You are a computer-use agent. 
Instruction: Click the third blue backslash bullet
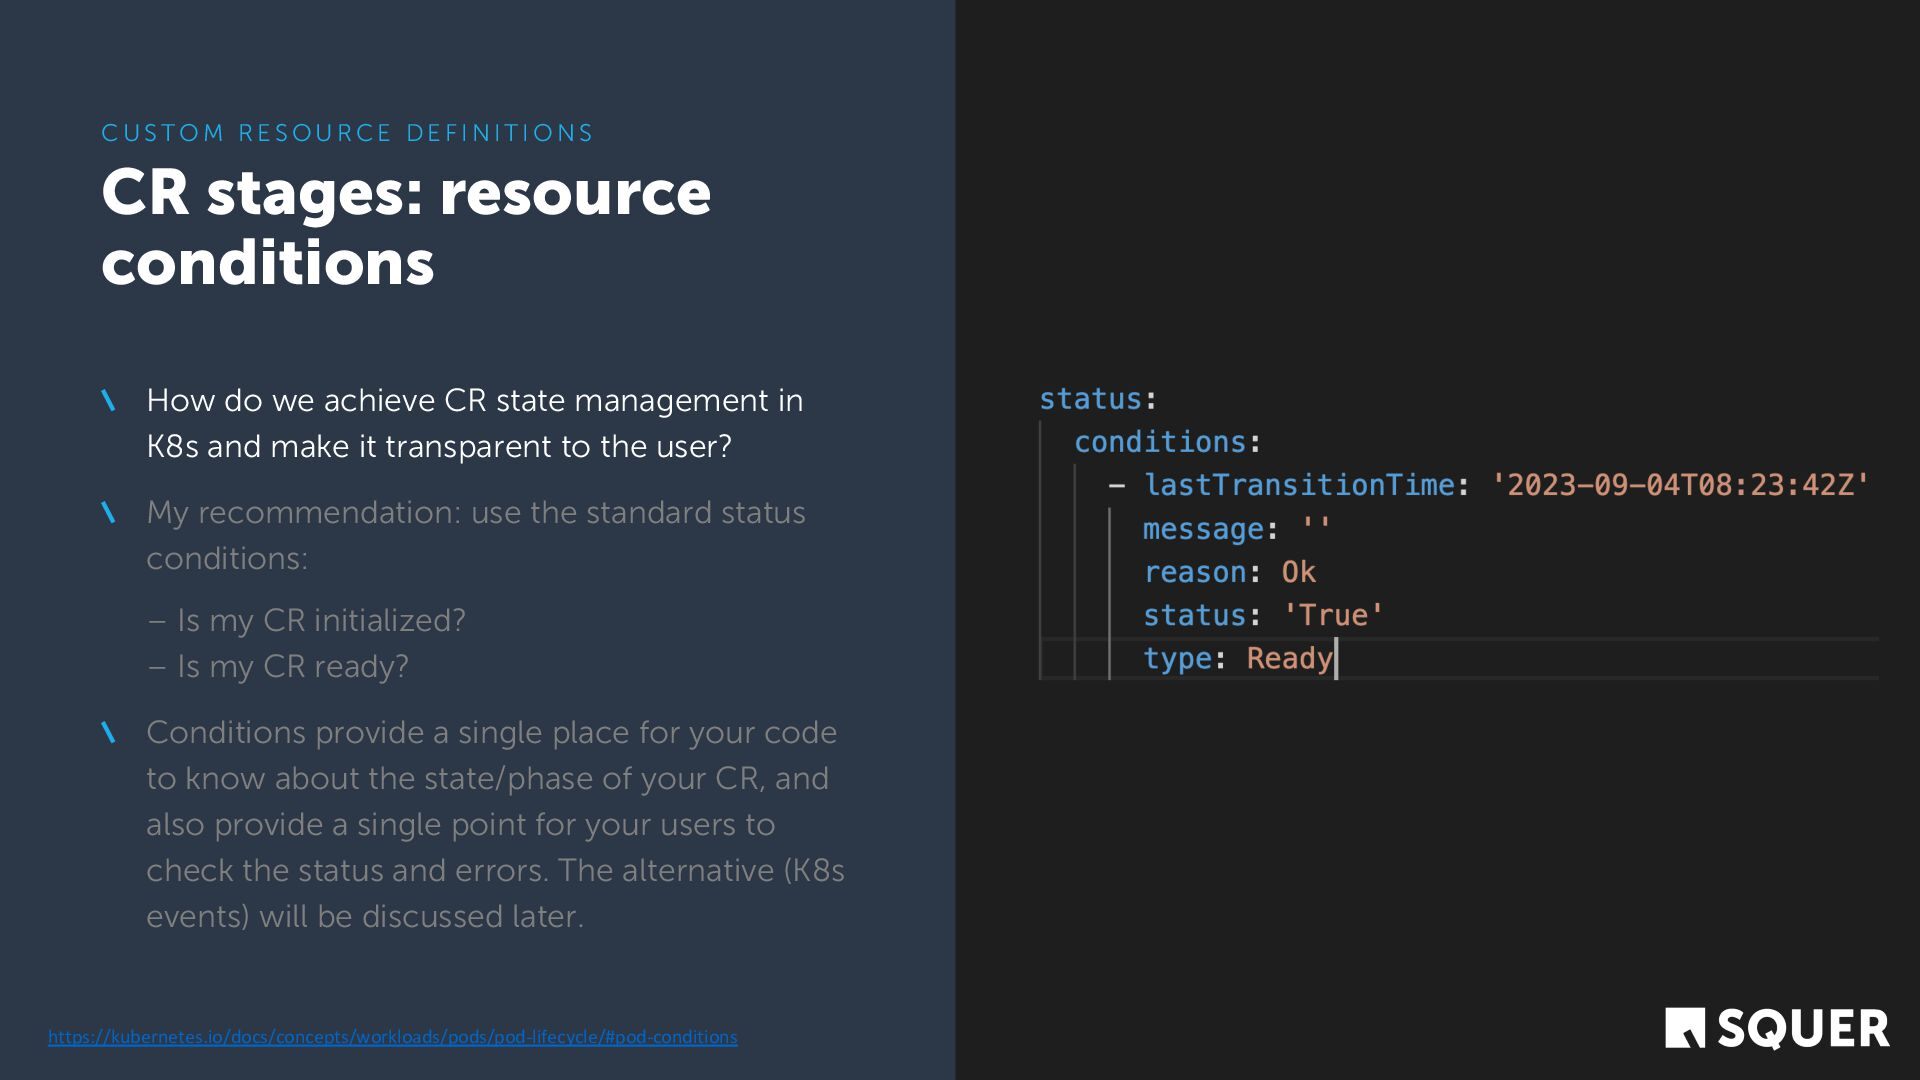(x=109, y=733)
